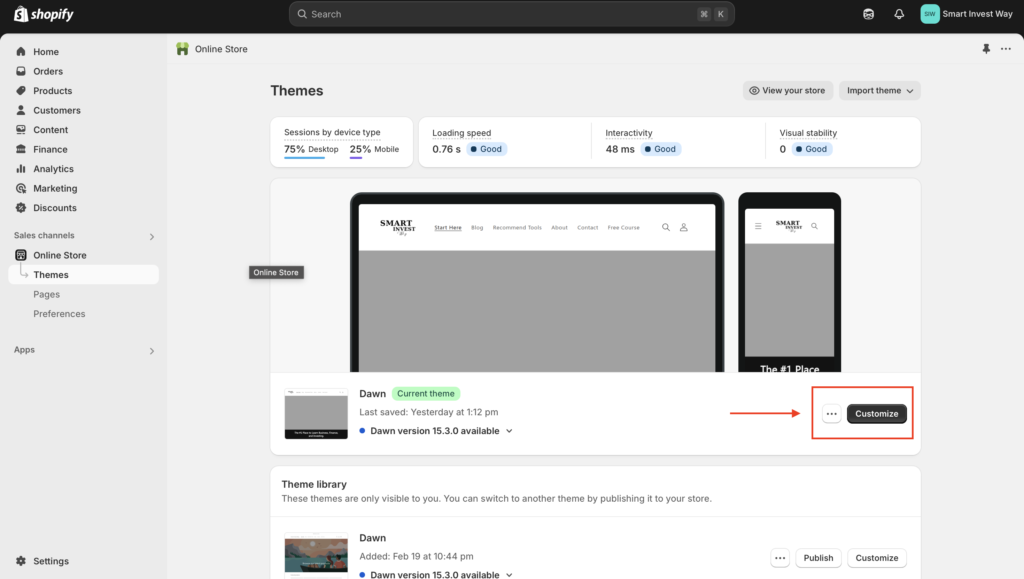Open Products in the sidebar
The image size is (1024, 579).
[52, 91]
